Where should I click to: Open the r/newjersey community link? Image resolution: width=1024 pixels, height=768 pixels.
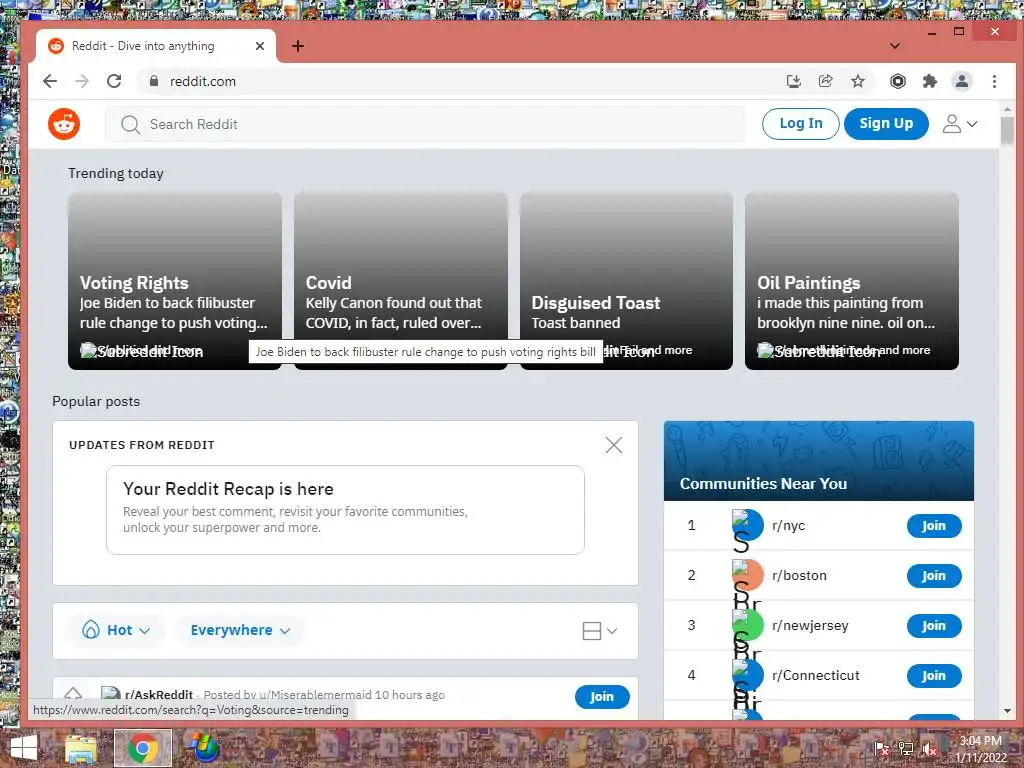pyautogui.click(x=810, y=626)
